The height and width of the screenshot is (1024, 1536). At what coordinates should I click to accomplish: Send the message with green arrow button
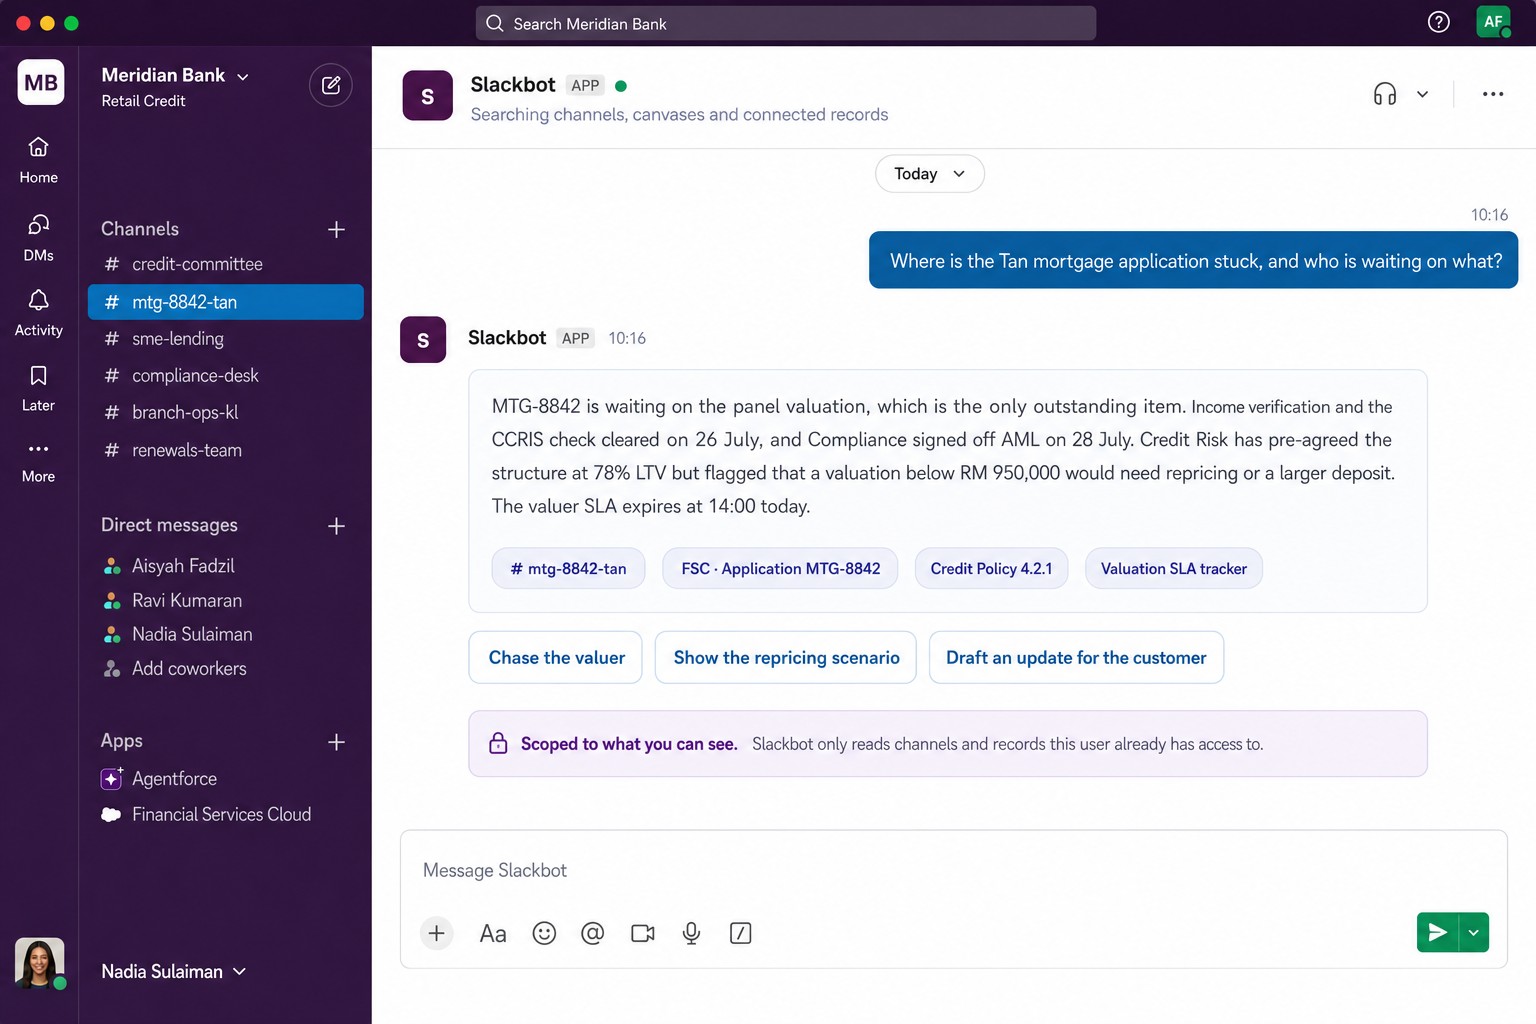(x=1437, y=932)
